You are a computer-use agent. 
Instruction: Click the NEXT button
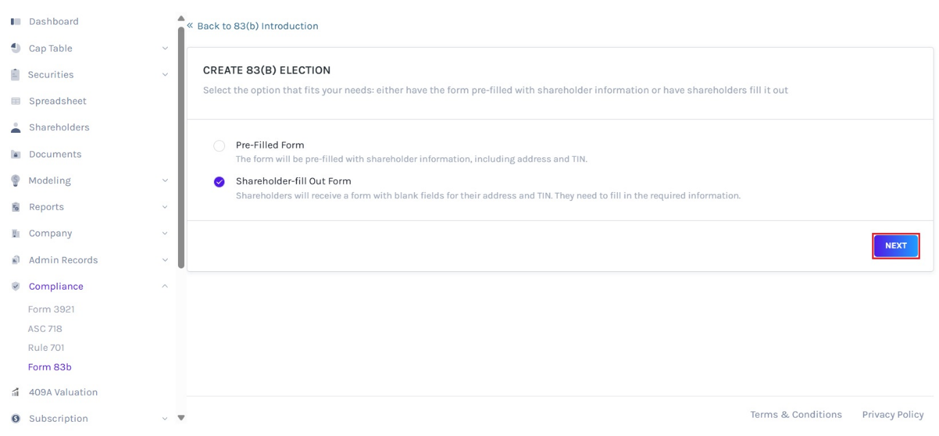pos(896,246)
